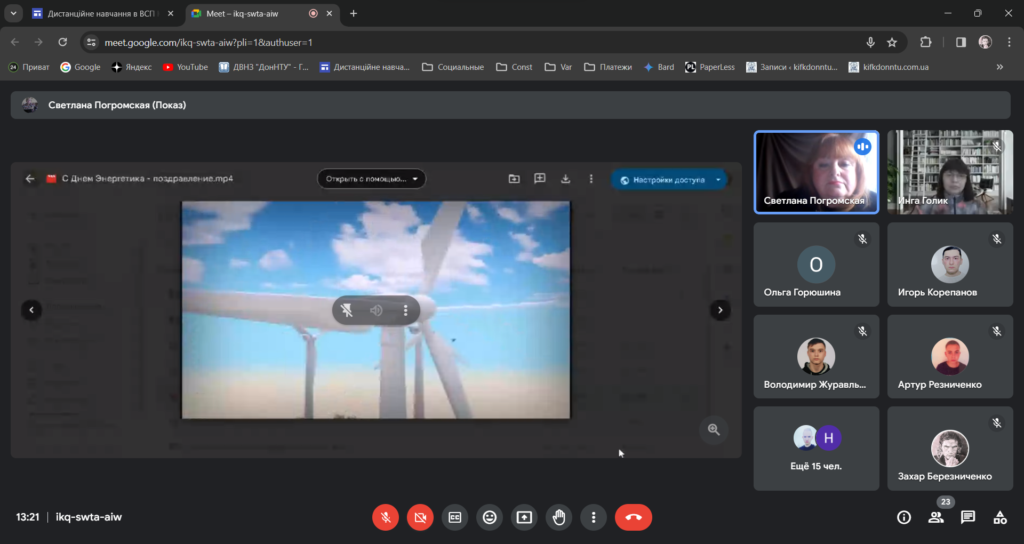Download the mp4 file icon
This screenshot has height=544, width=1024.
[x=566, y=179]
